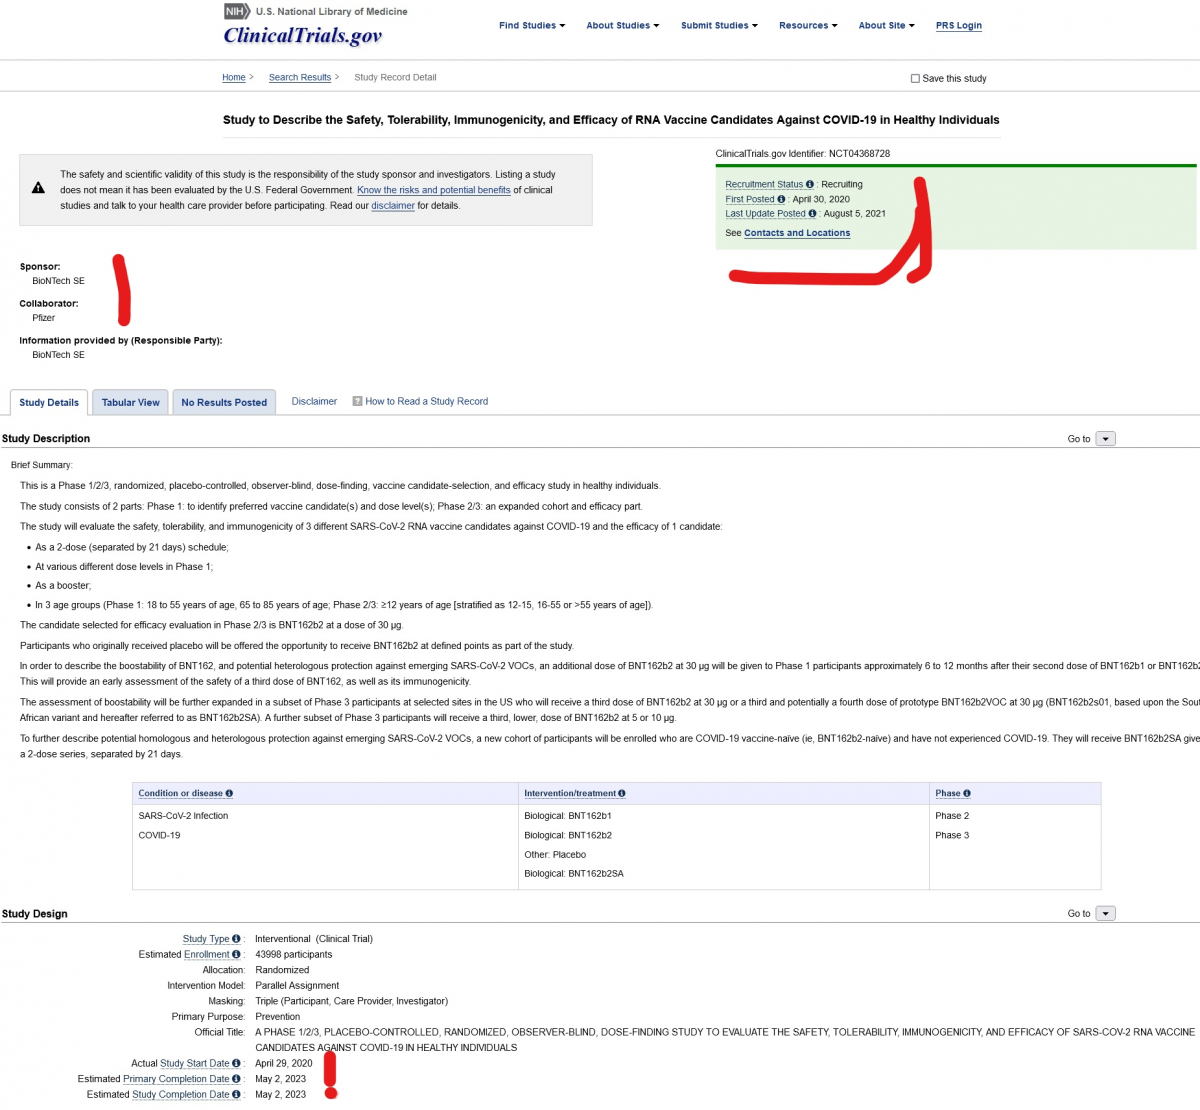The height and width of the screenshot is (1110, 1200).
Task: Go back to Search Results breadcrumb
Action: pos(299,77)
